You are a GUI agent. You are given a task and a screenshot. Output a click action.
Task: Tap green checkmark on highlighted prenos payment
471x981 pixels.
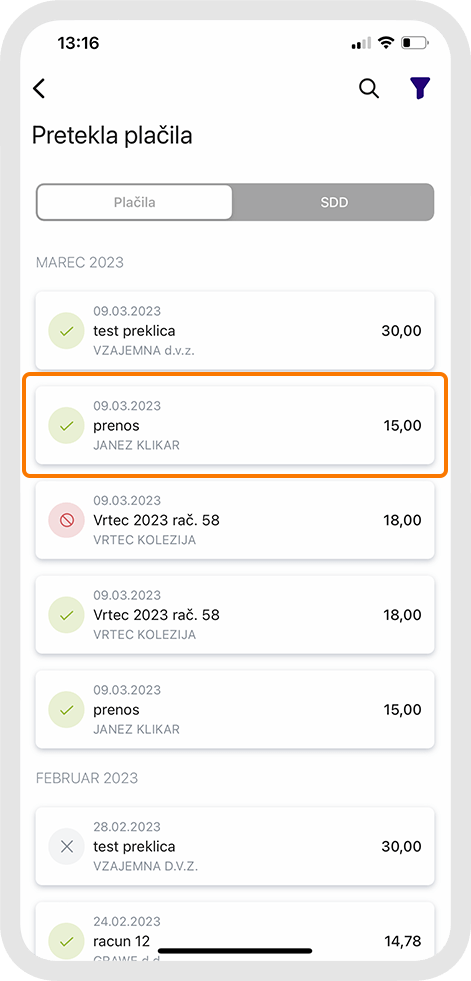coord(66,425)
